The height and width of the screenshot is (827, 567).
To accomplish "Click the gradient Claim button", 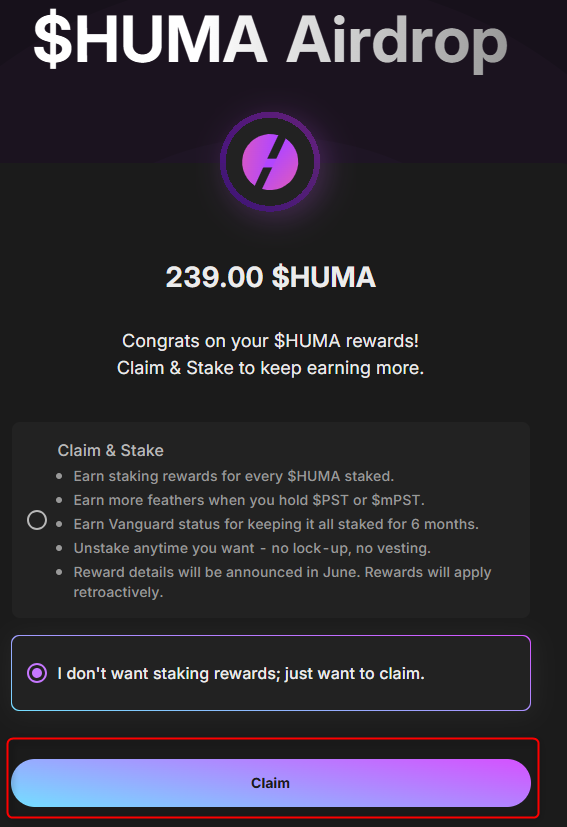I will (x=271, y=783).
